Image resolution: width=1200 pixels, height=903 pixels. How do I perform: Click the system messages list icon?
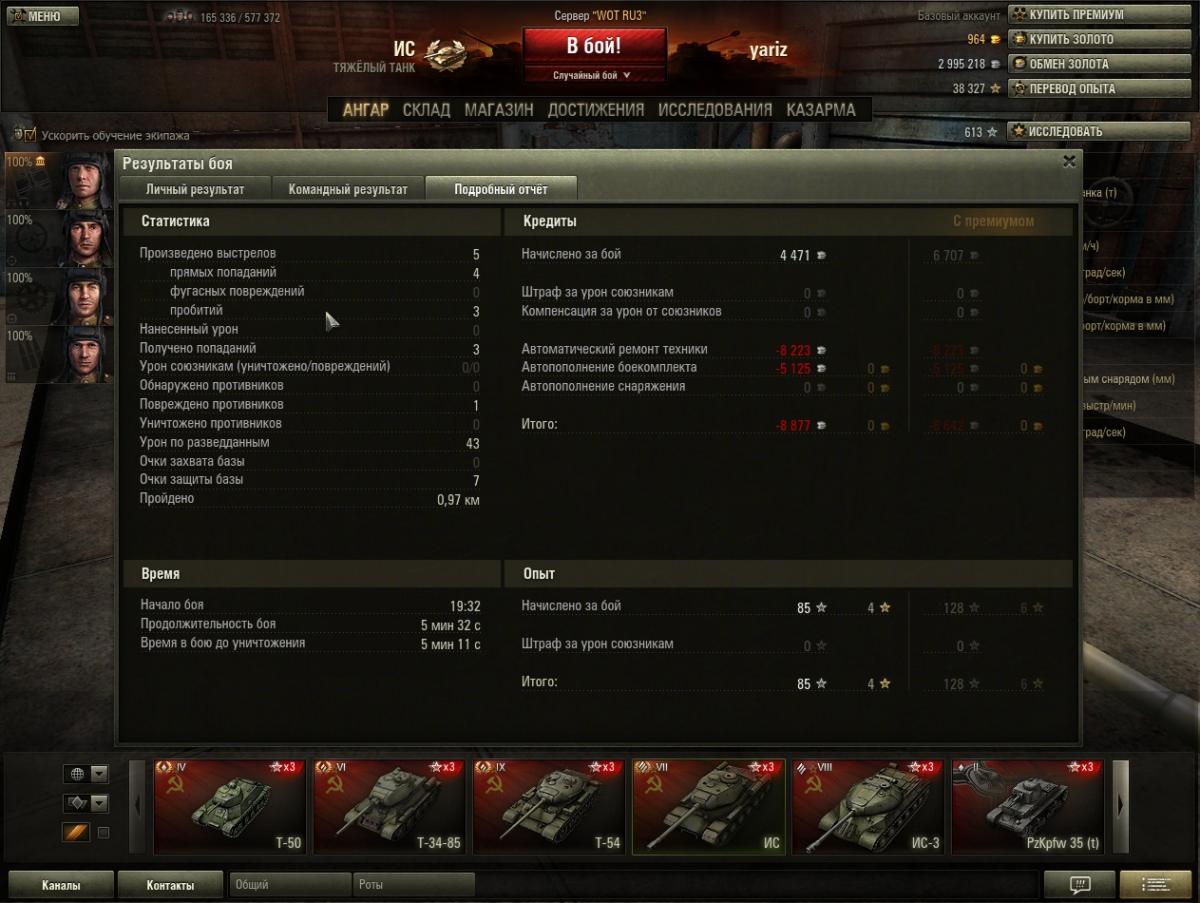[x=1156, y=885]
